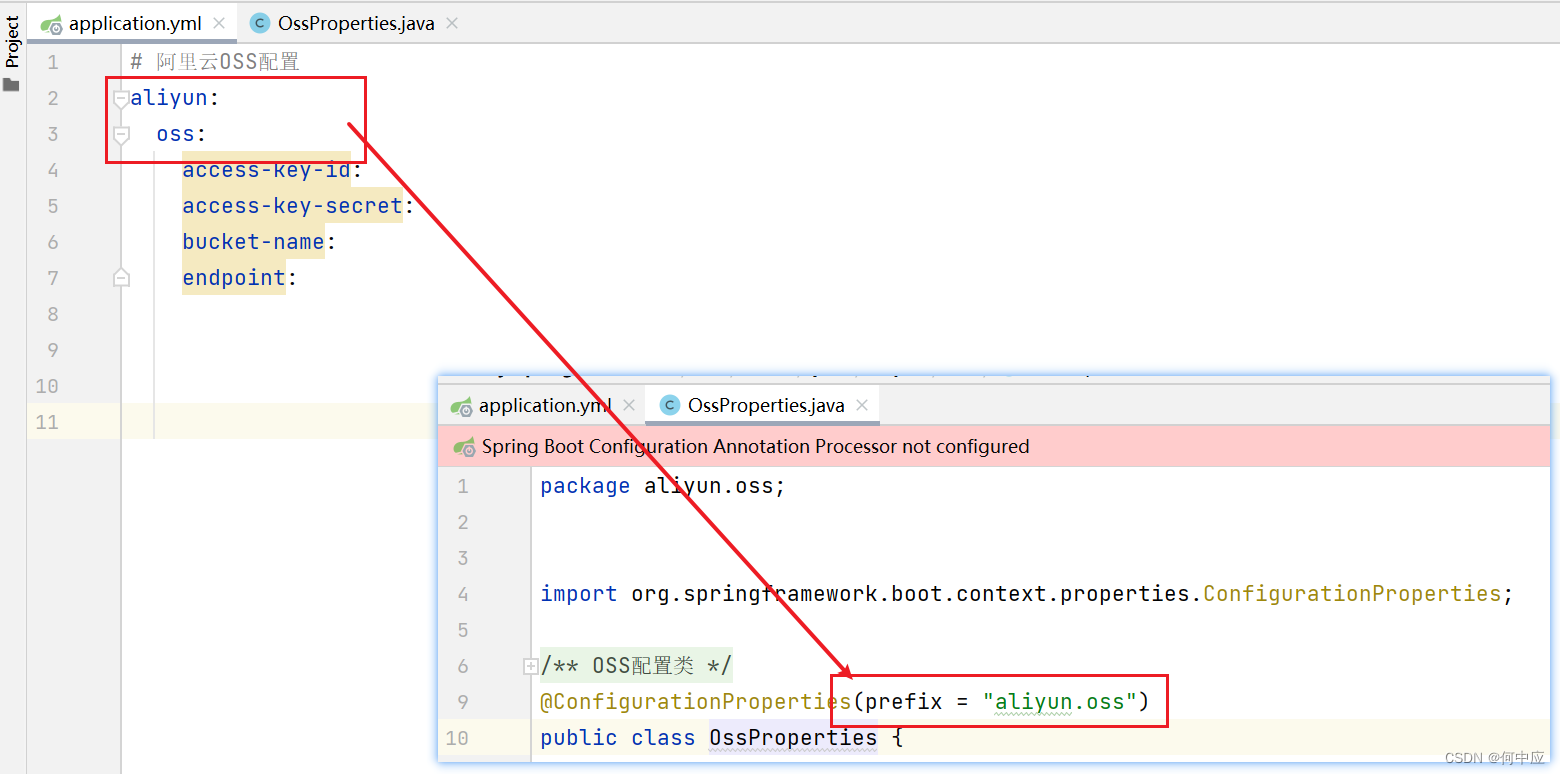Close OssProperties.java tab in main editor
The image size is (1560, 774).
click(452, 23)
